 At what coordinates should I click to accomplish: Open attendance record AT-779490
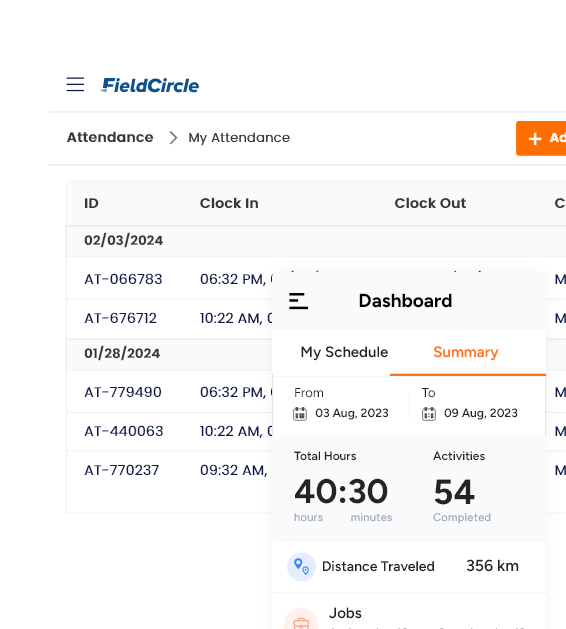(x=123, y=392)
